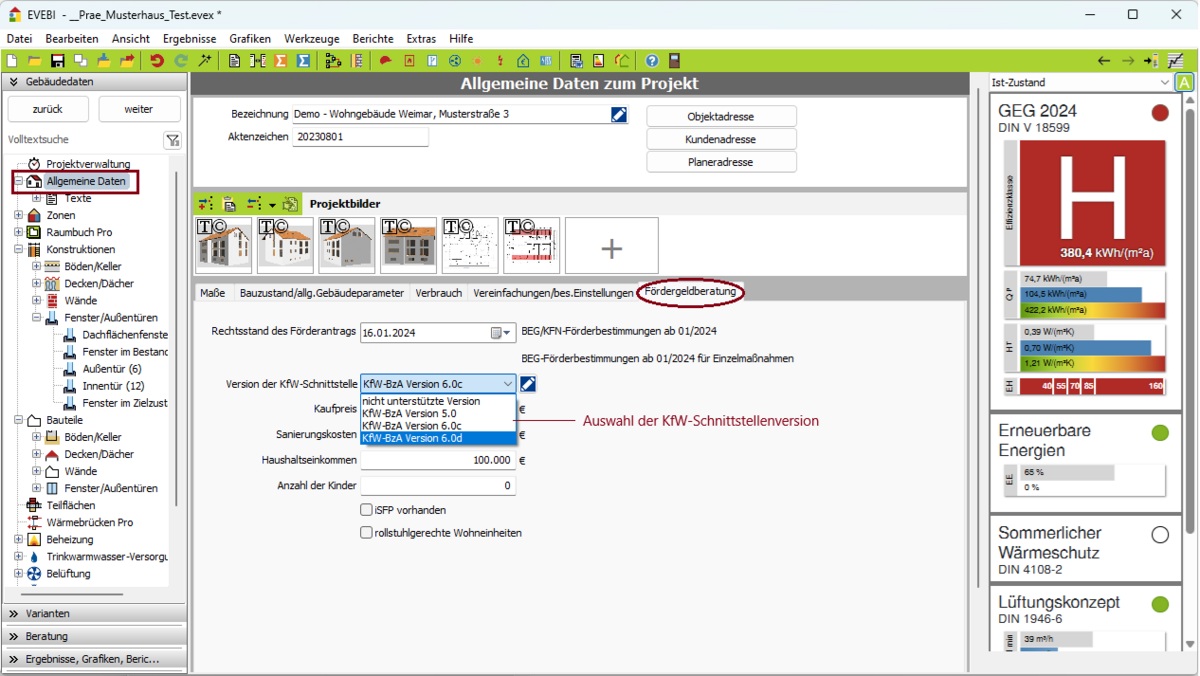Click the red lightning bolt toolbar icon
The height and width of the screenshot is (676, 1200).
click(x=500, y=61)
